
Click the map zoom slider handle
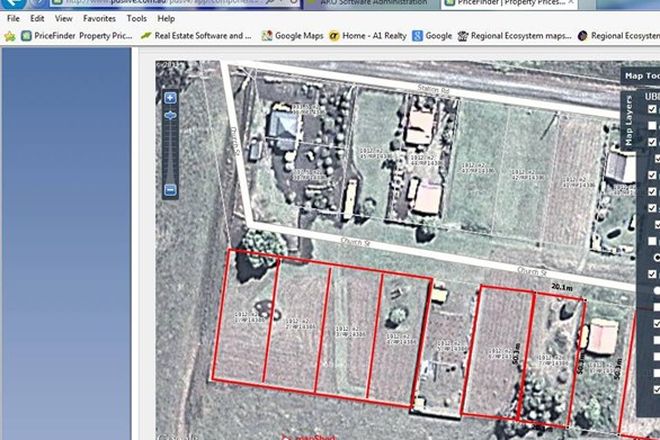(170, 116)
